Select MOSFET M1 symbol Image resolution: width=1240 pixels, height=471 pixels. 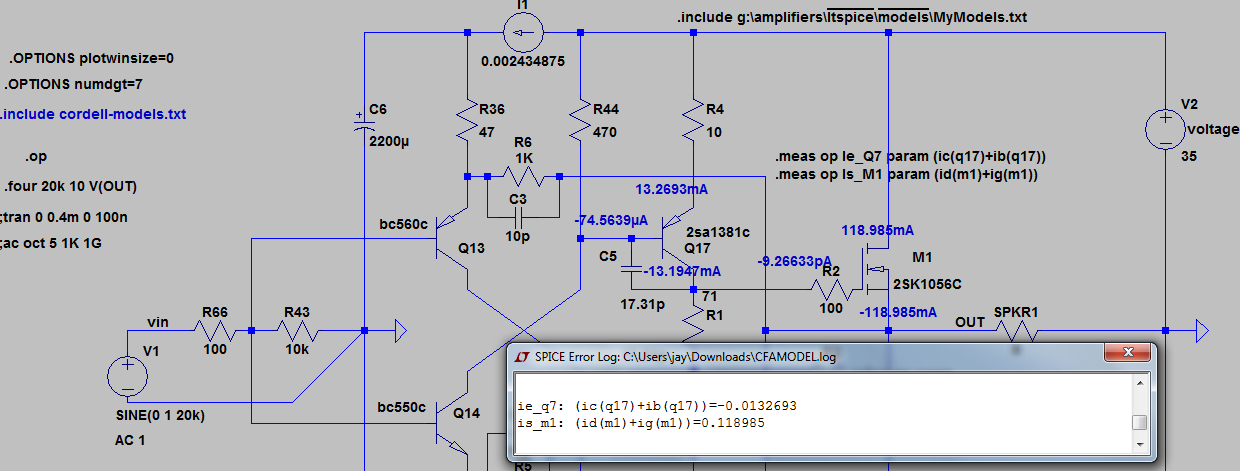tap(878, 268)
